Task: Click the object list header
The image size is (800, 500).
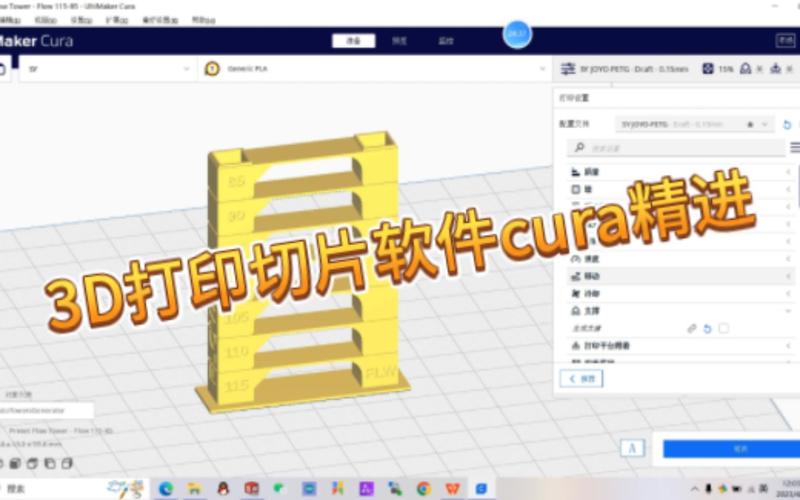Action: [19, 394]
